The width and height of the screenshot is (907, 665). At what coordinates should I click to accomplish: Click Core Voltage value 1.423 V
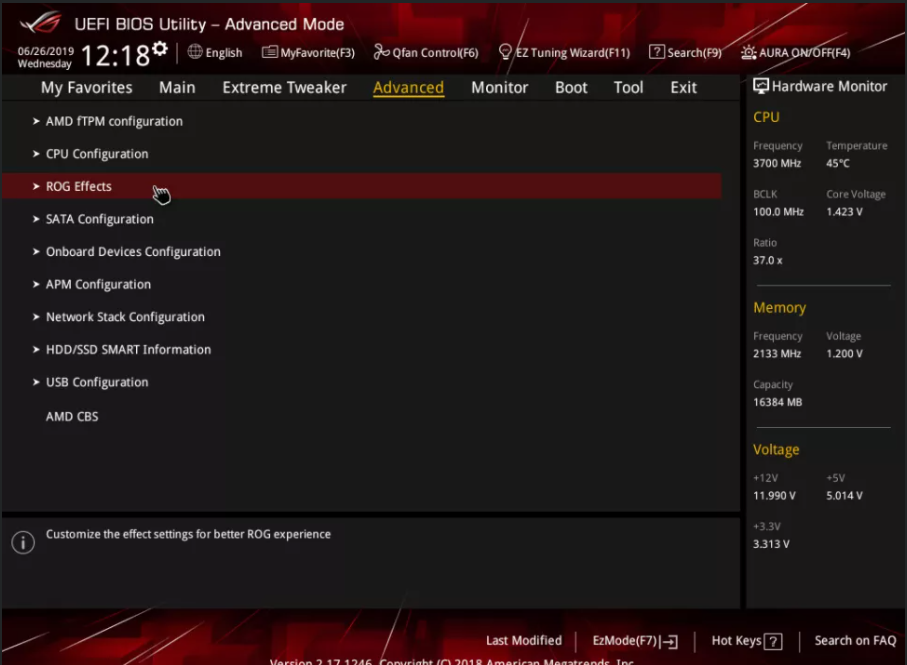[845, 212]
